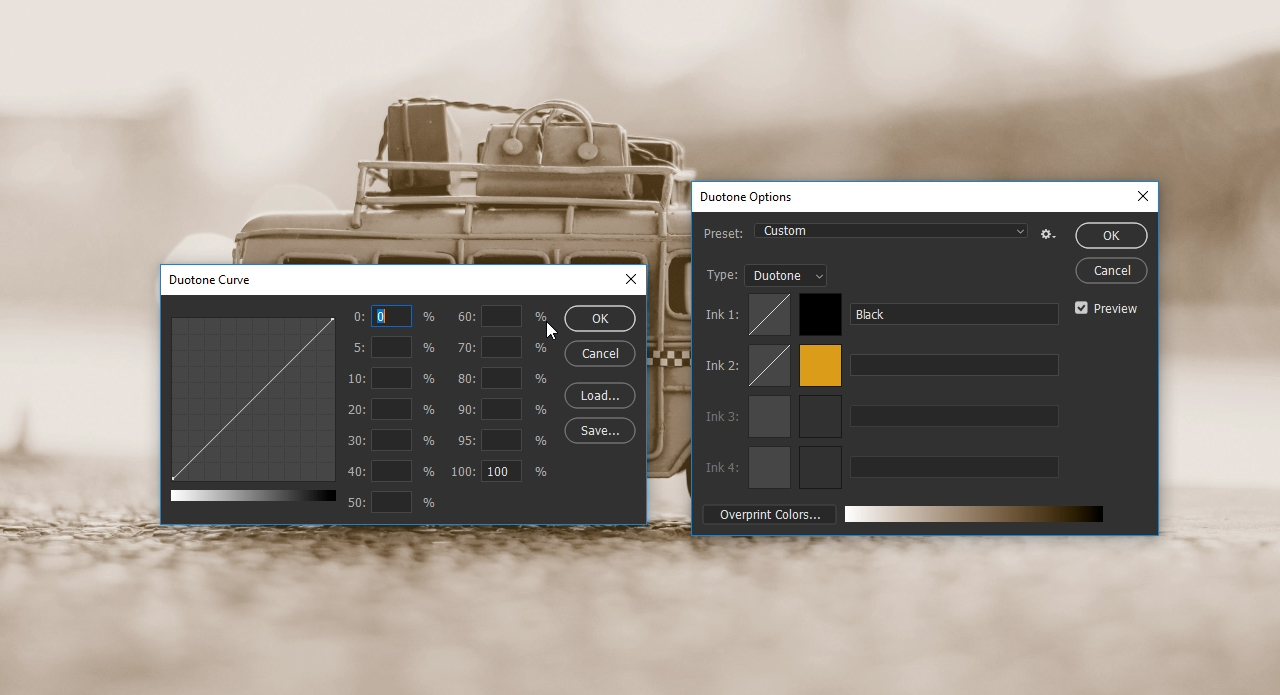Cancel the Duotone Curve dialog
The image size is (1280, 695).
pos(600,354)
